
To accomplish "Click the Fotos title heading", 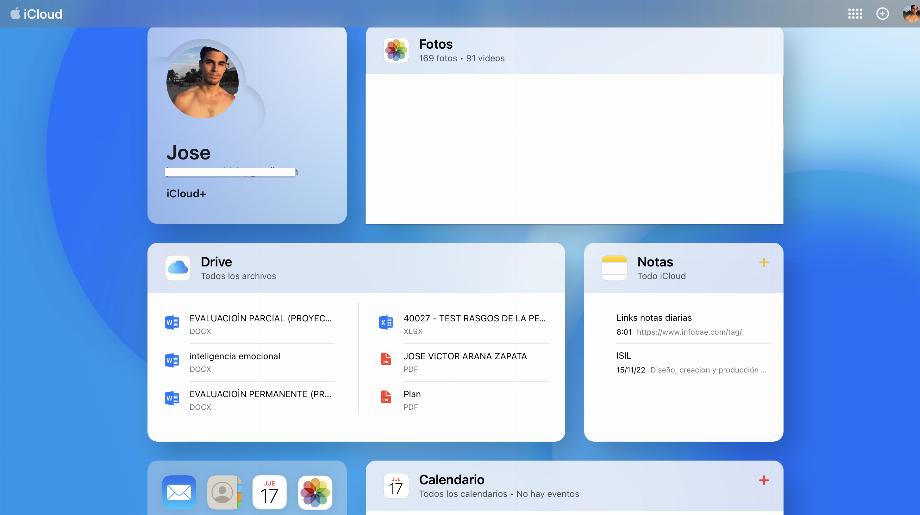I will point(435,44).
